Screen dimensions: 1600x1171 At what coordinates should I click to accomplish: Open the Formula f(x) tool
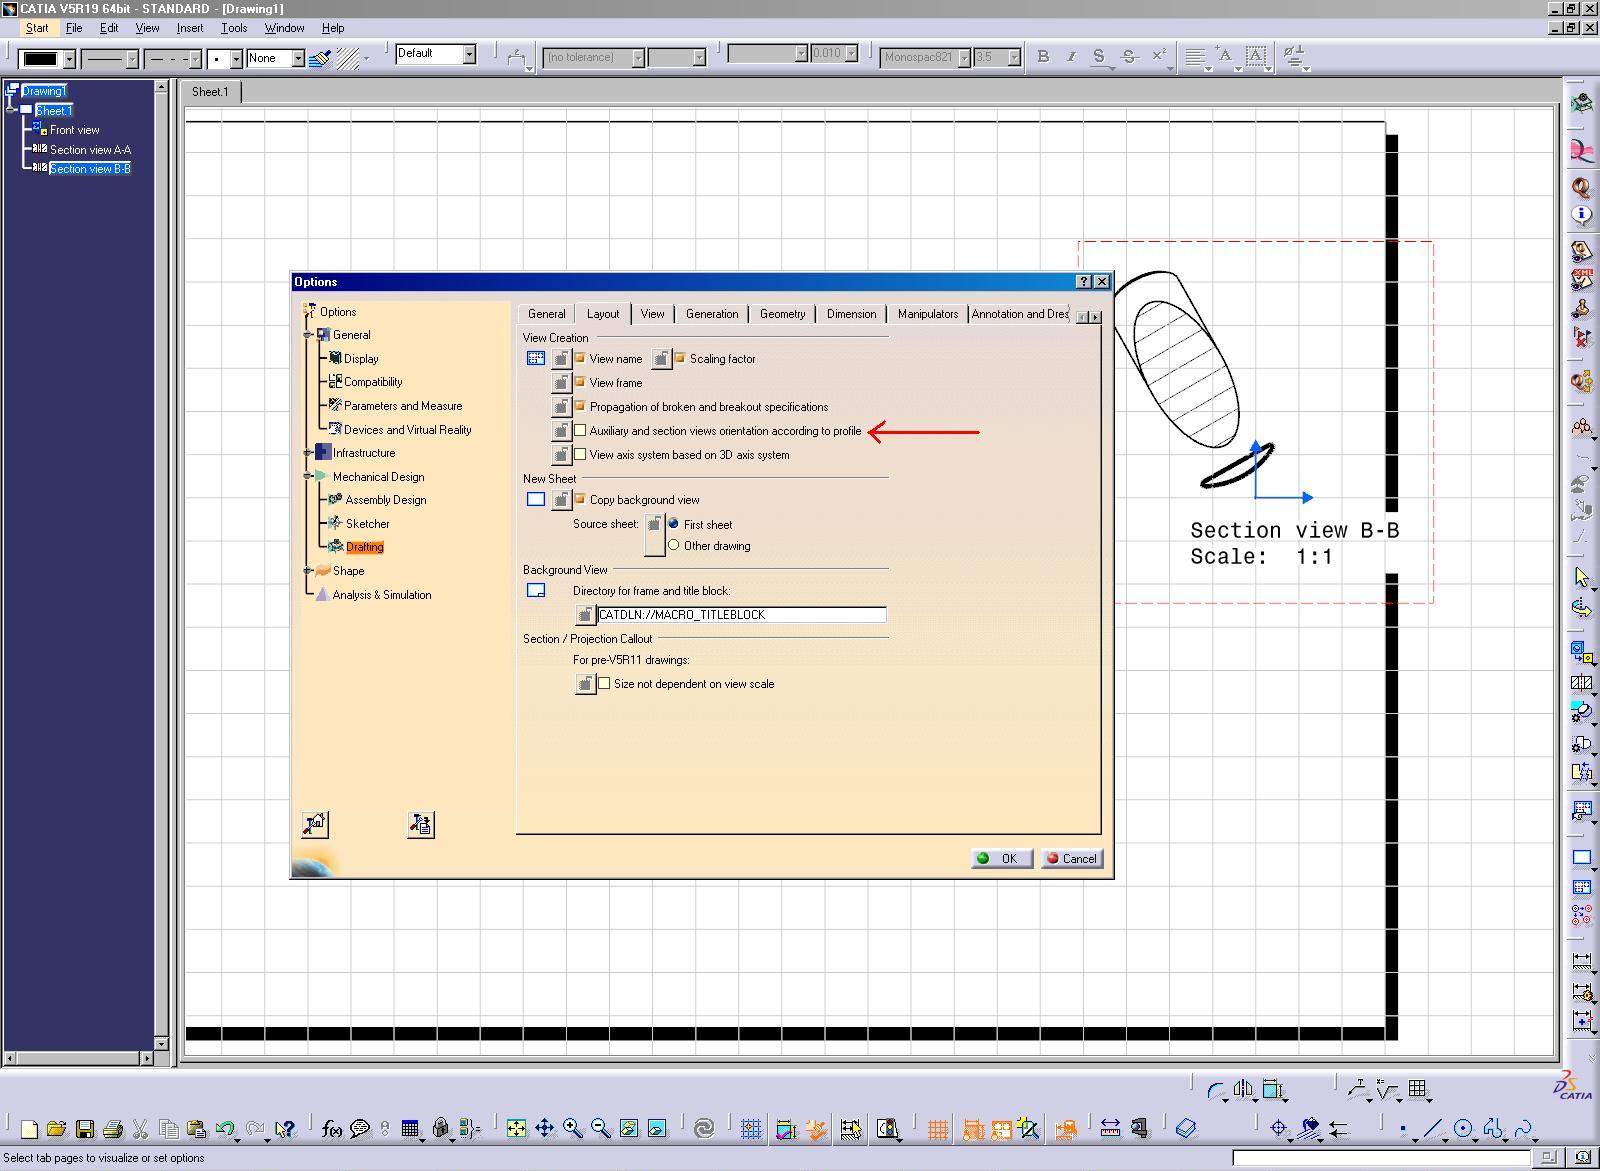coord(332,1129)
